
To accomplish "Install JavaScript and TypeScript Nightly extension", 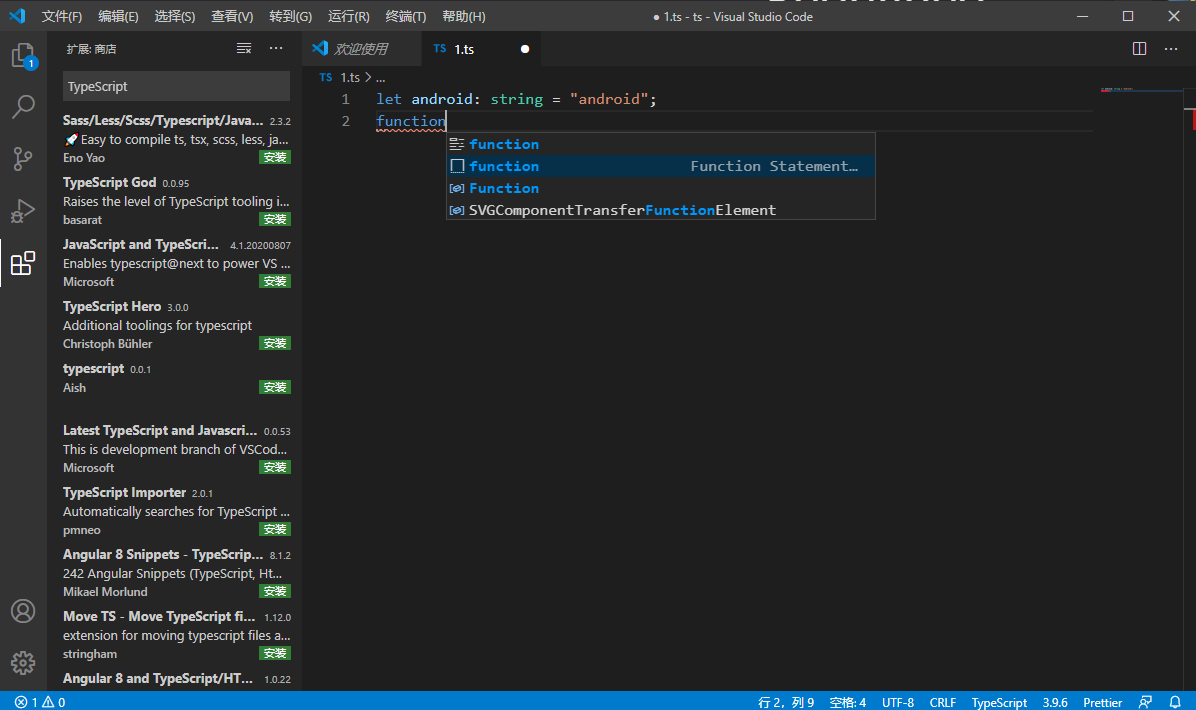I will coord(275,281).
